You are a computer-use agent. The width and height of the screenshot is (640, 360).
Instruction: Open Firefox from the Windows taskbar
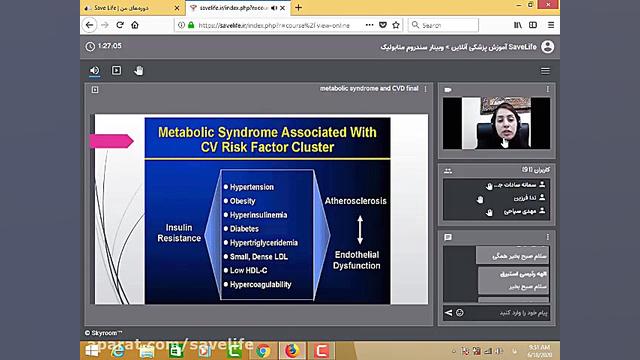tap(292, 351)
